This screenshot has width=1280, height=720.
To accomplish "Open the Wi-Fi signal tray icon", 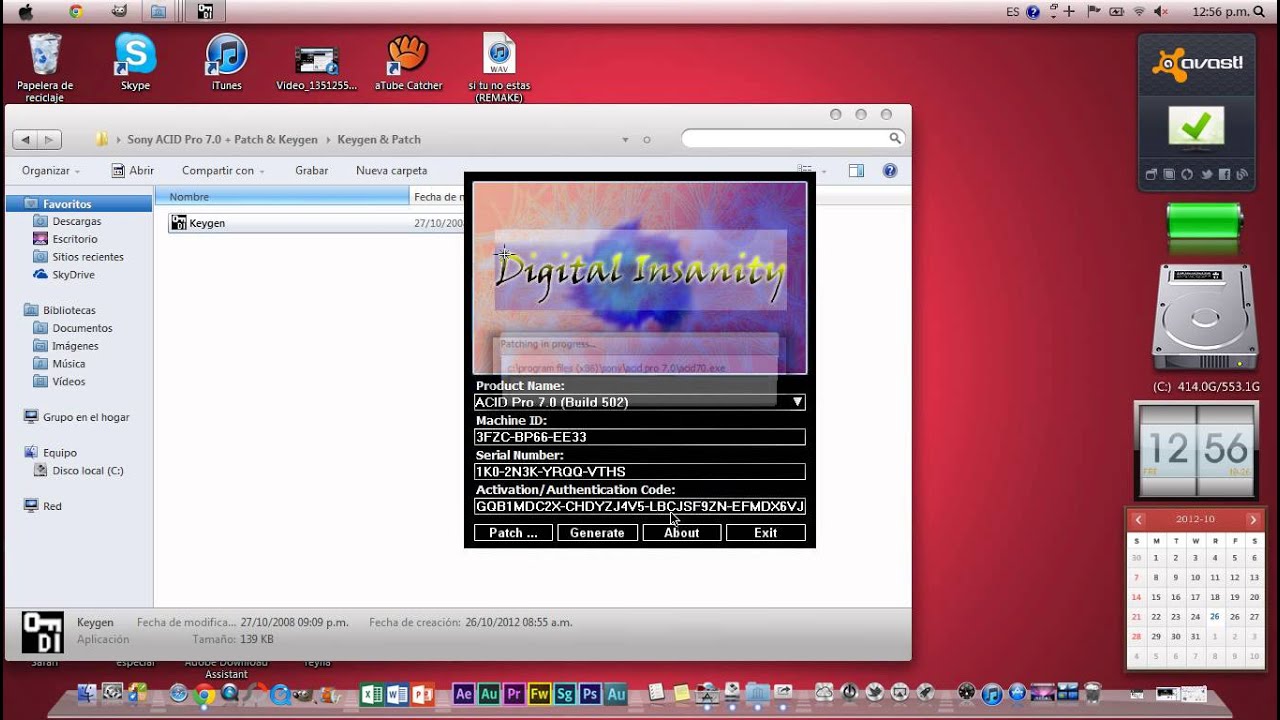I will (x=1139, y=12).
